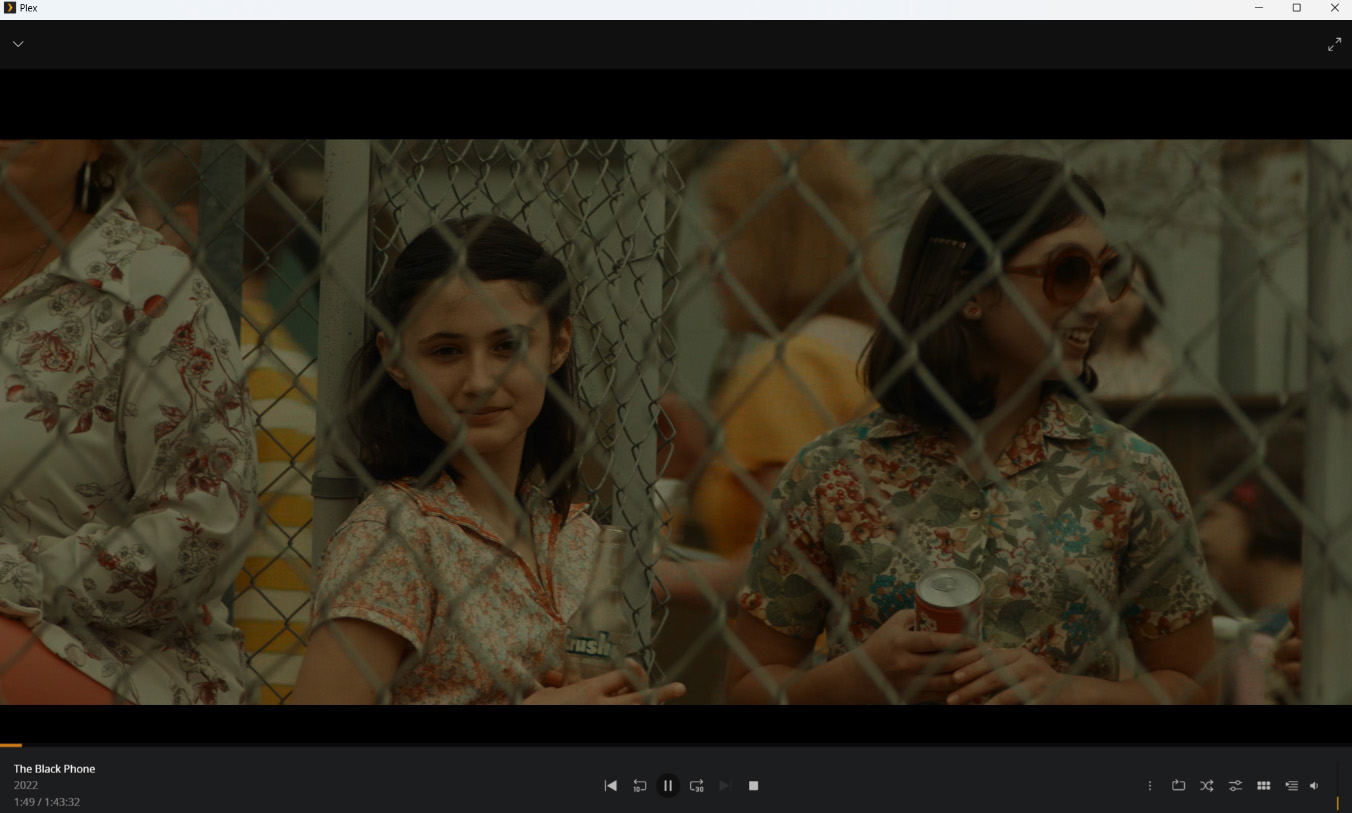
Task: Mute audio using speaker icon
Action: (1314, 786)
